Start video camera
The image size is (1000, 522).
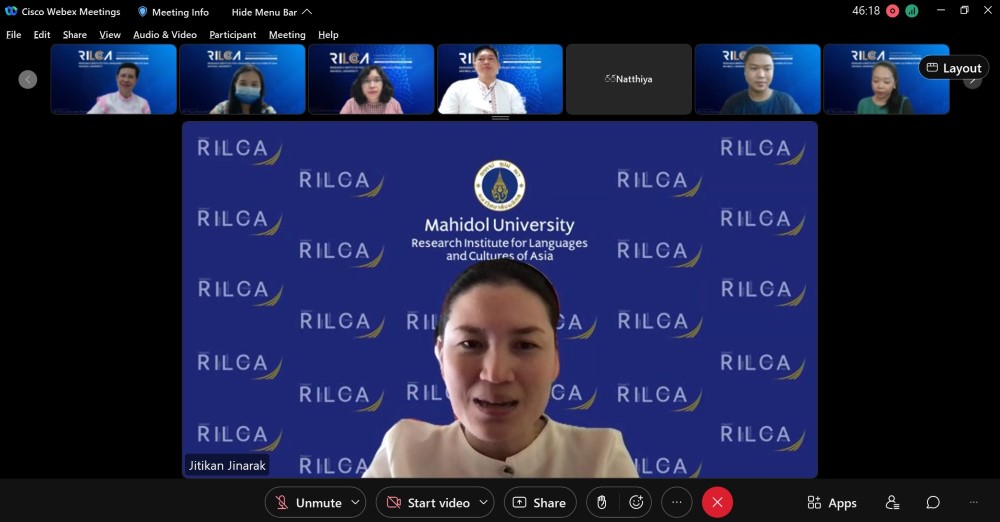pyautogui.click(x=428, y=503)
